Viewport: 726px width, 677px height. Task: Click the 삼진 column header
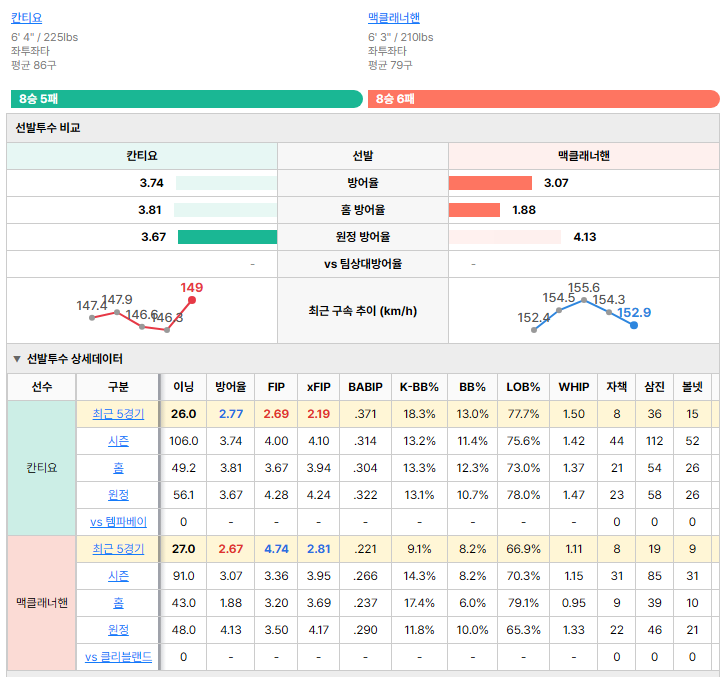(x=654, y=387)
